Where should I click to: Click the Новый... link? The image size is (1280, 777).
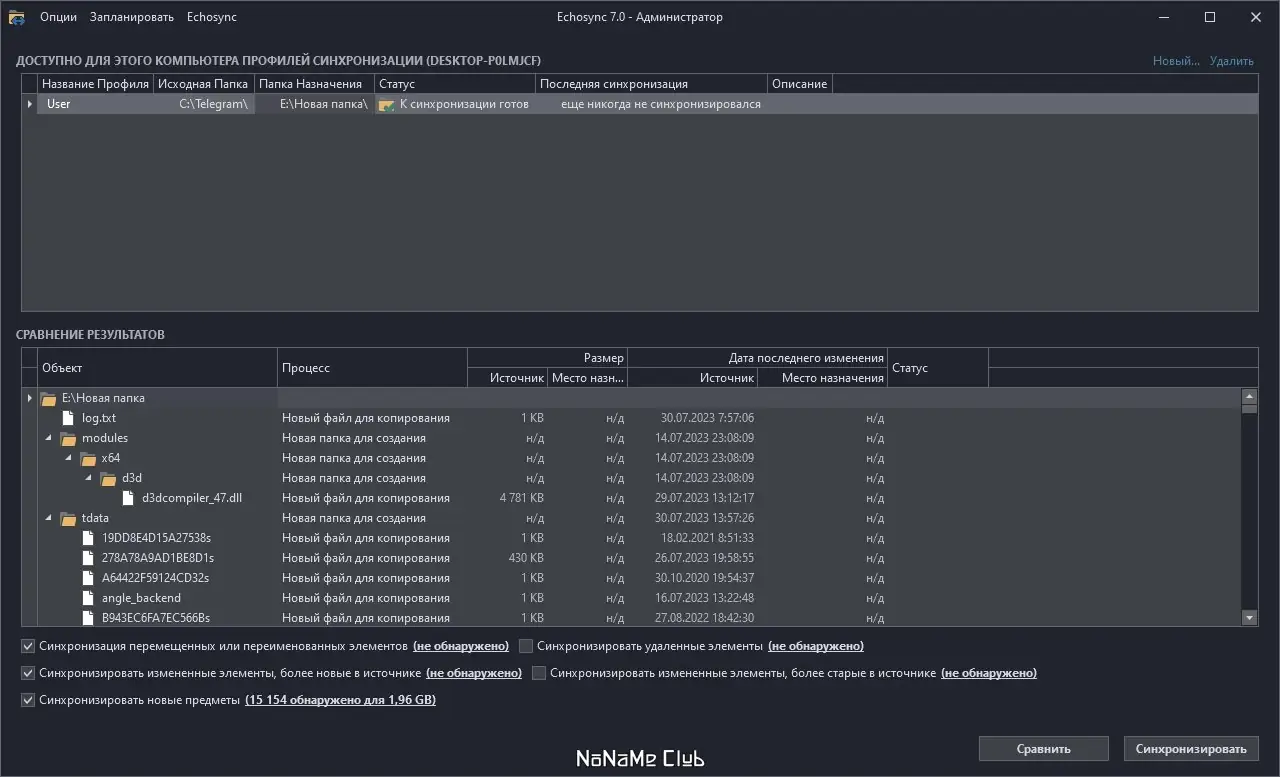click(1176, 61)
